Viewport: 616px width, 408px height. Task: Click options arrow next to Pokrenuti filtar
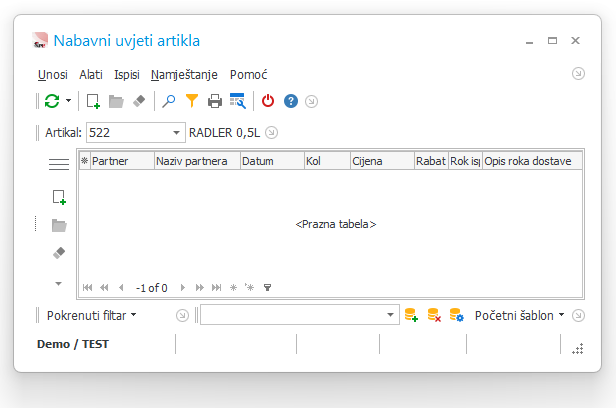[182, 315]
